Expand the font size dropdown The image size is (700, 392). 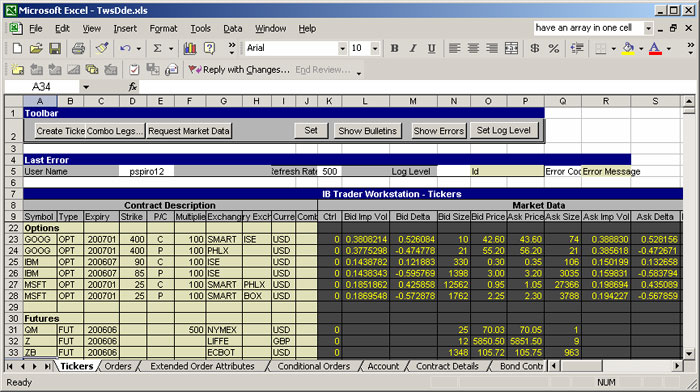point(375,48)
